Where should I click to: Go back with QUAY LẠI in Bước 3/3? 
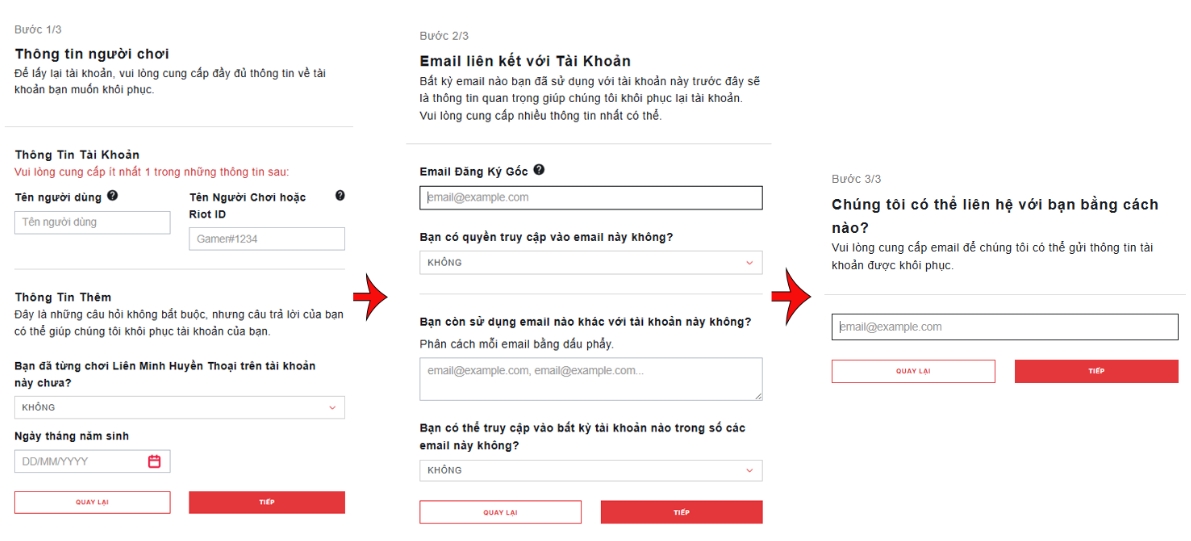(913, 371)
